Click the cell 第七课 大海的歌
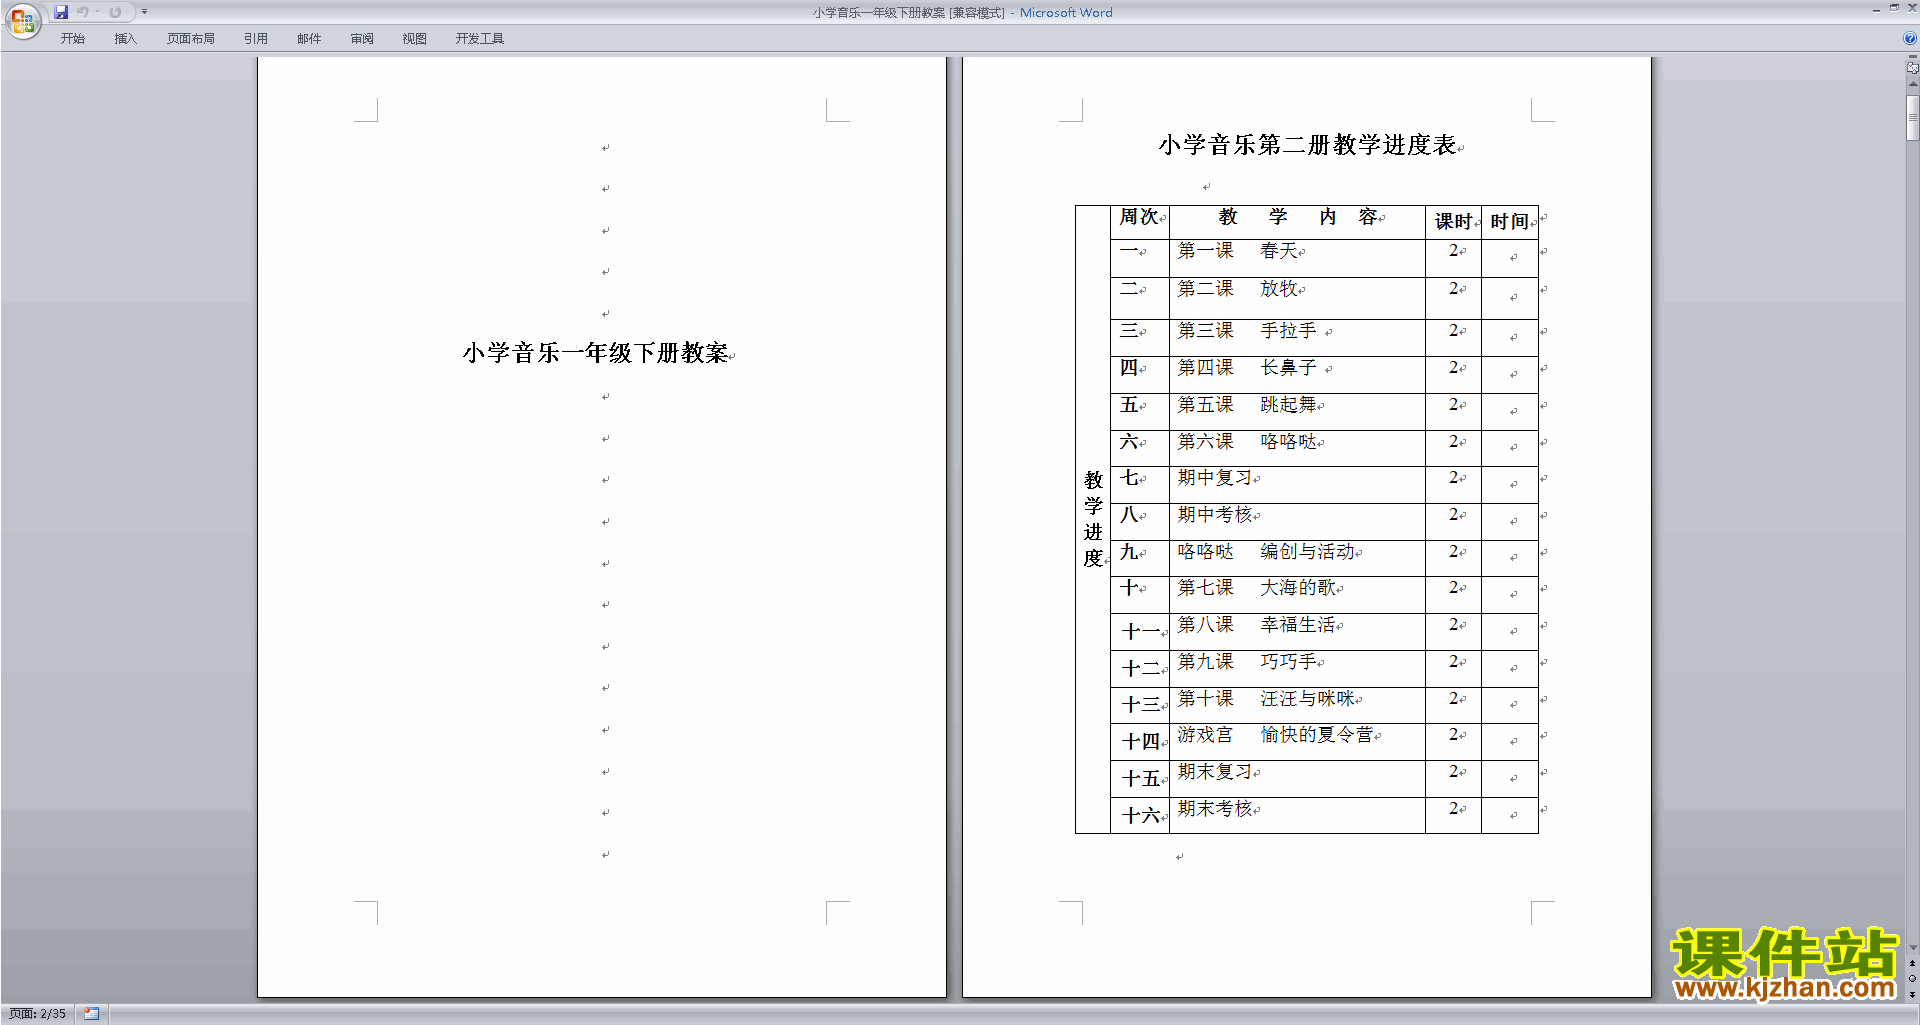This screenshot has height=1025, width=1920. tap(1298, 595)
